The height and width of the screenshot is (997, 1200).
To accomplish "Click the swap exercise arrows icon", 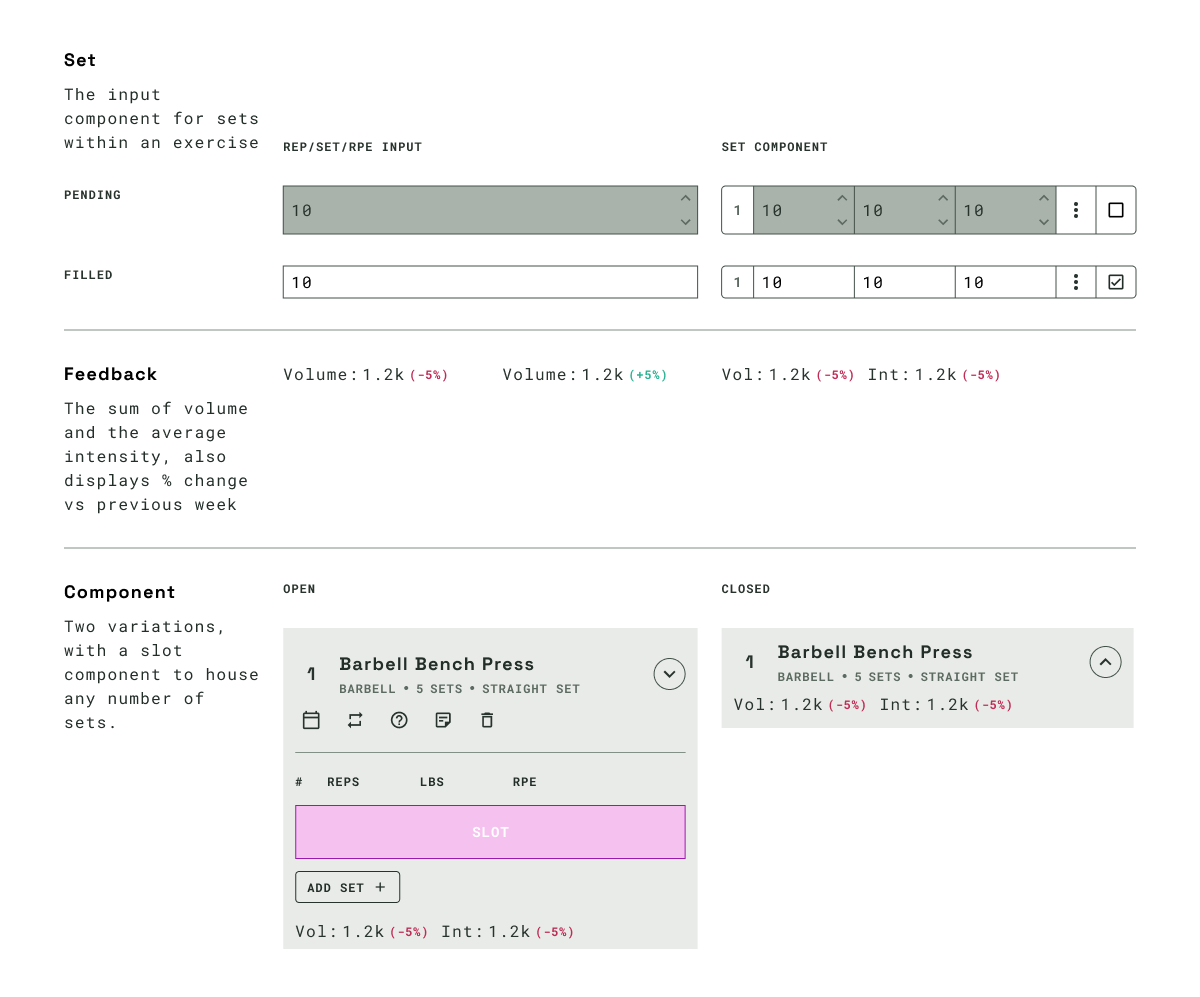I will (355, 720).
